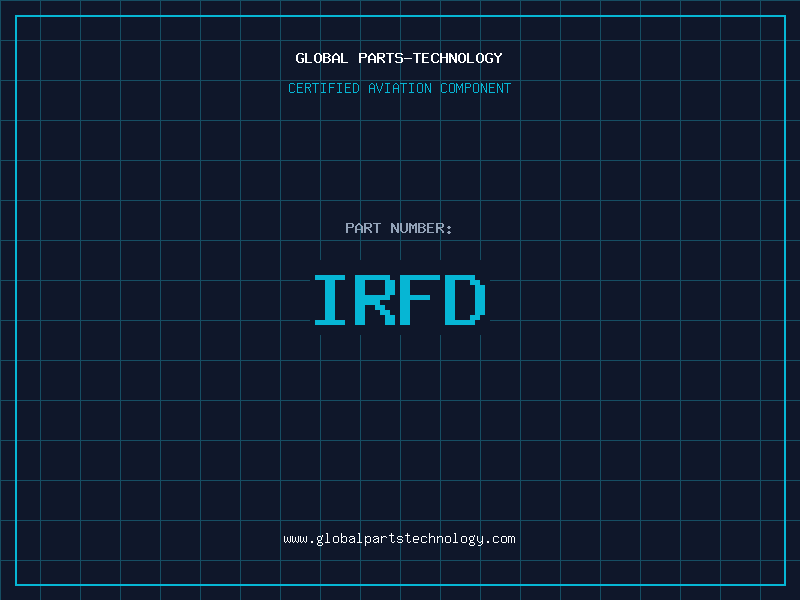Viewport: 800px width, 600px height.
Task: Click the www prefix of the URL
Action: point(295,539)
